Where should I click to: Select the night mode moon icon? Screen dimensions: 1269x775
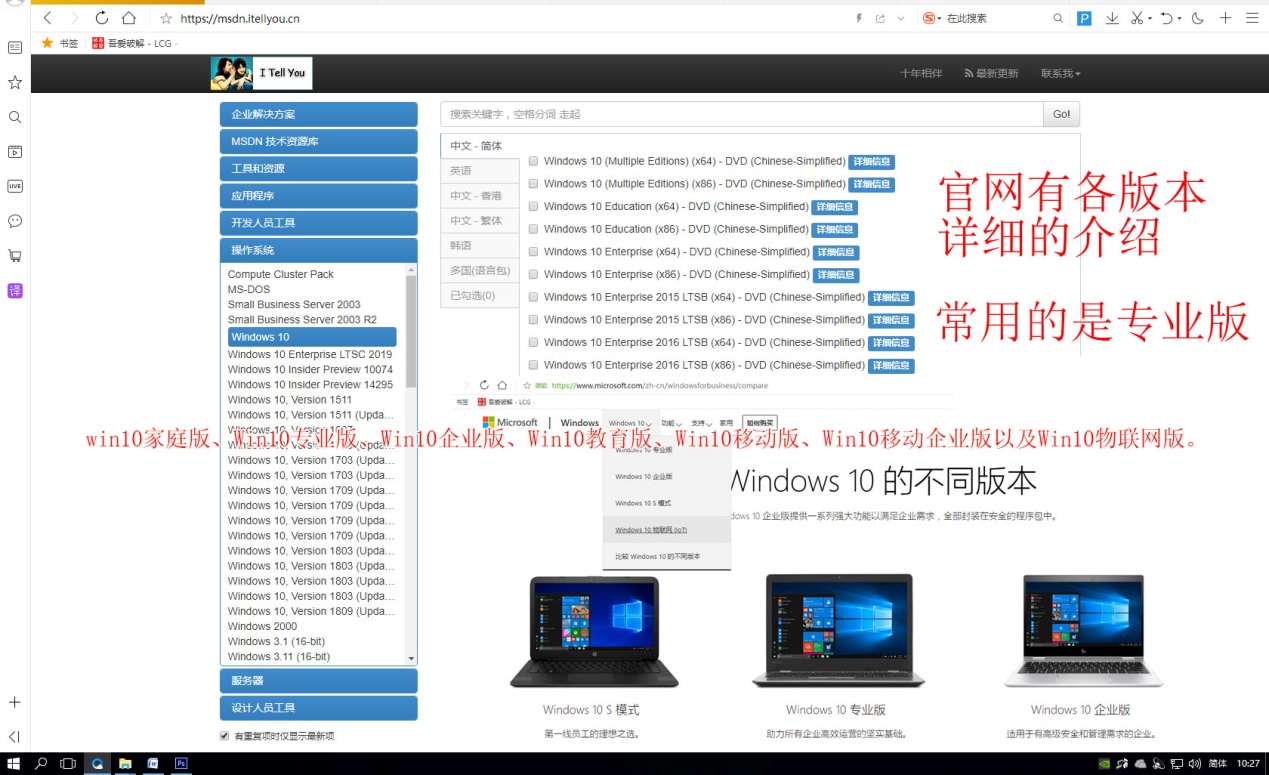pyautogui.click(x=1197, y=18)
